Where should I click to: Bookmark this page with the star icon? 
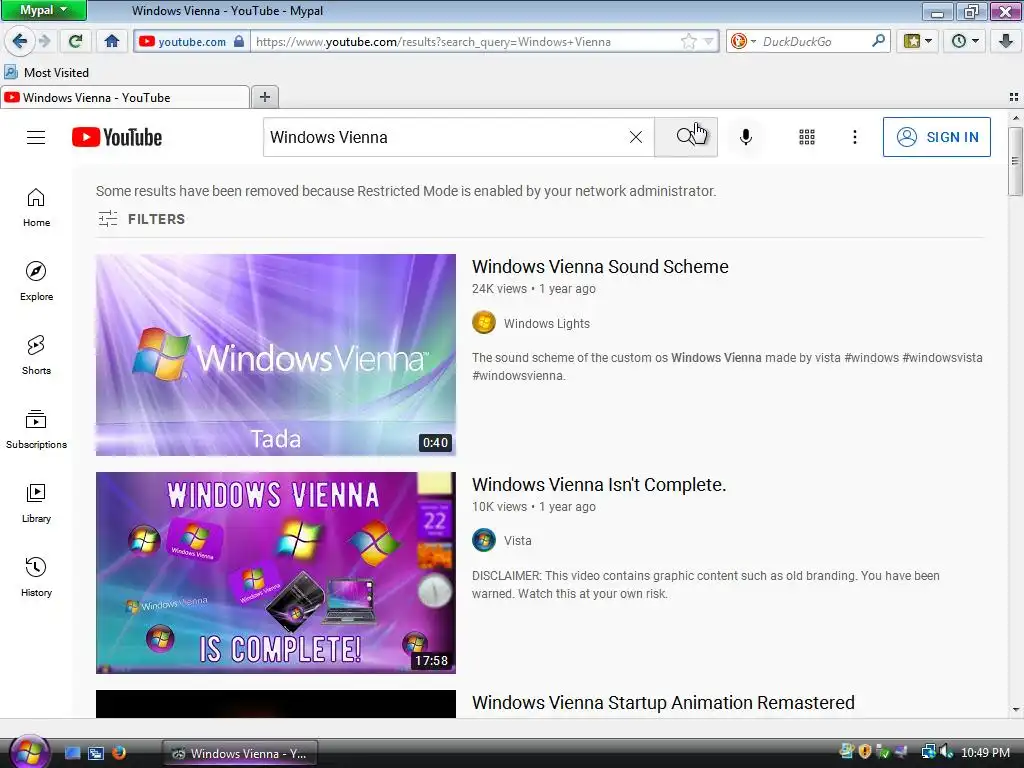(688, 42)
